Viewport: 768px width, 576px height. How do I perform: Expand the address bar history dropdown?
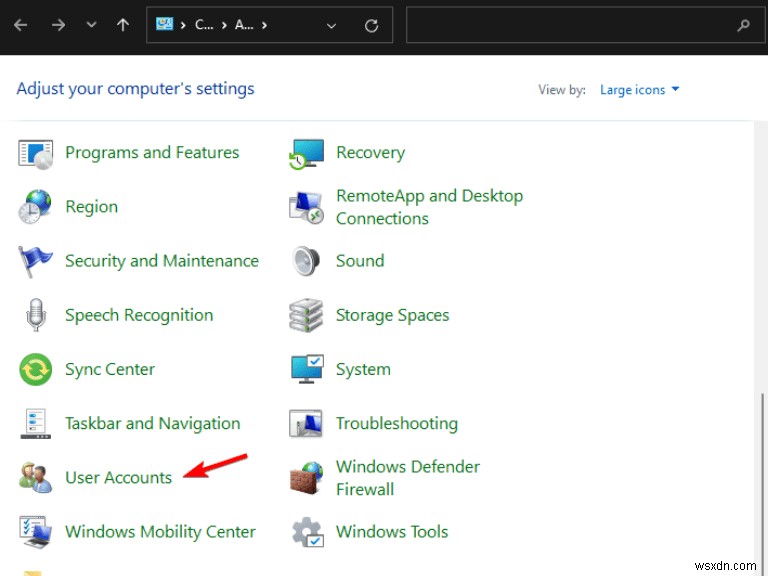[332, 25]
